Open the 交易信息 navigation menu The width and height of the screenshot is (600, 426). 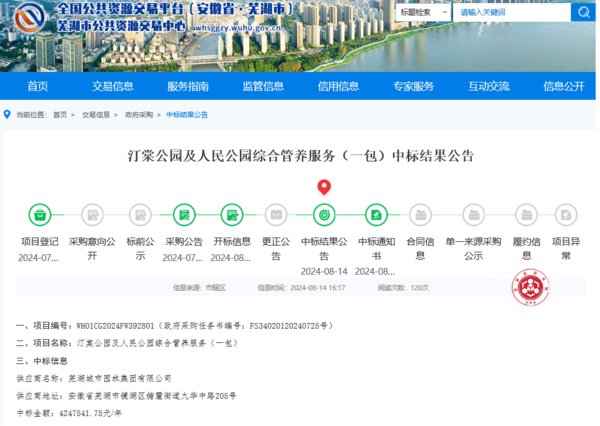coord(113,86)
